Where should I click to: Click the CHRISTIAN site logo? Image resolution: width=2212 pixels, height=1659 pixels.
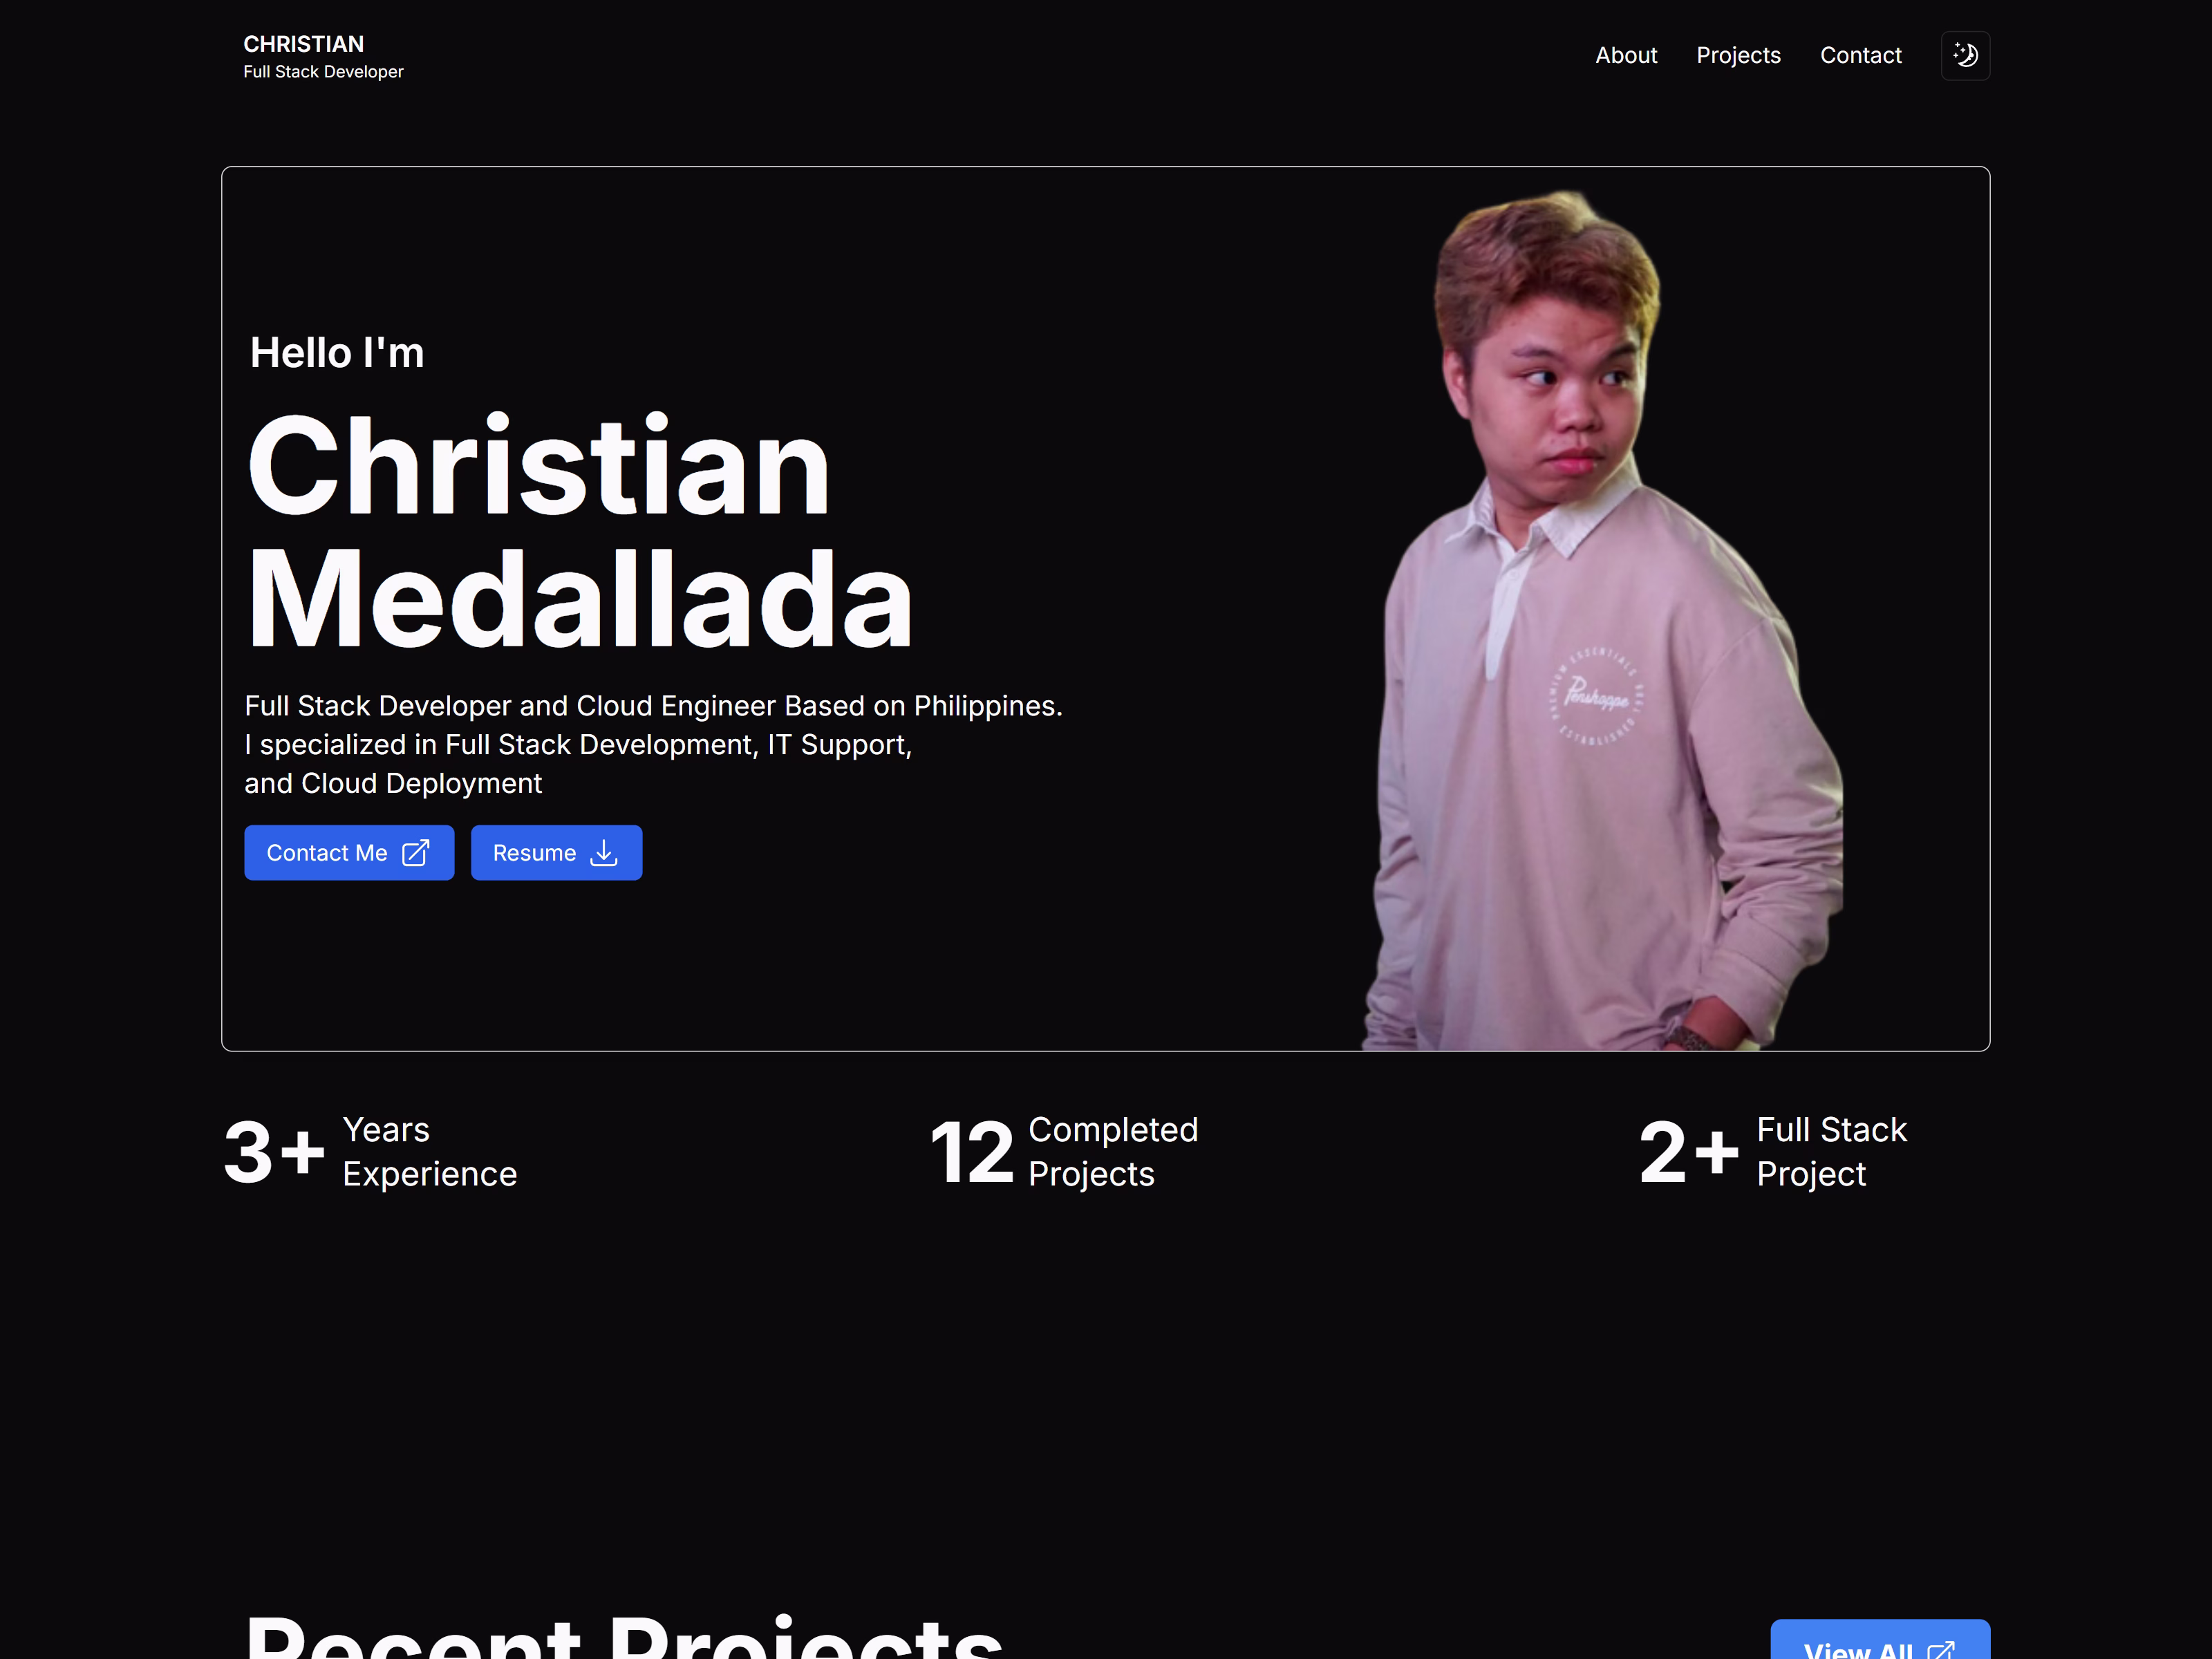(x=304, y=44)
